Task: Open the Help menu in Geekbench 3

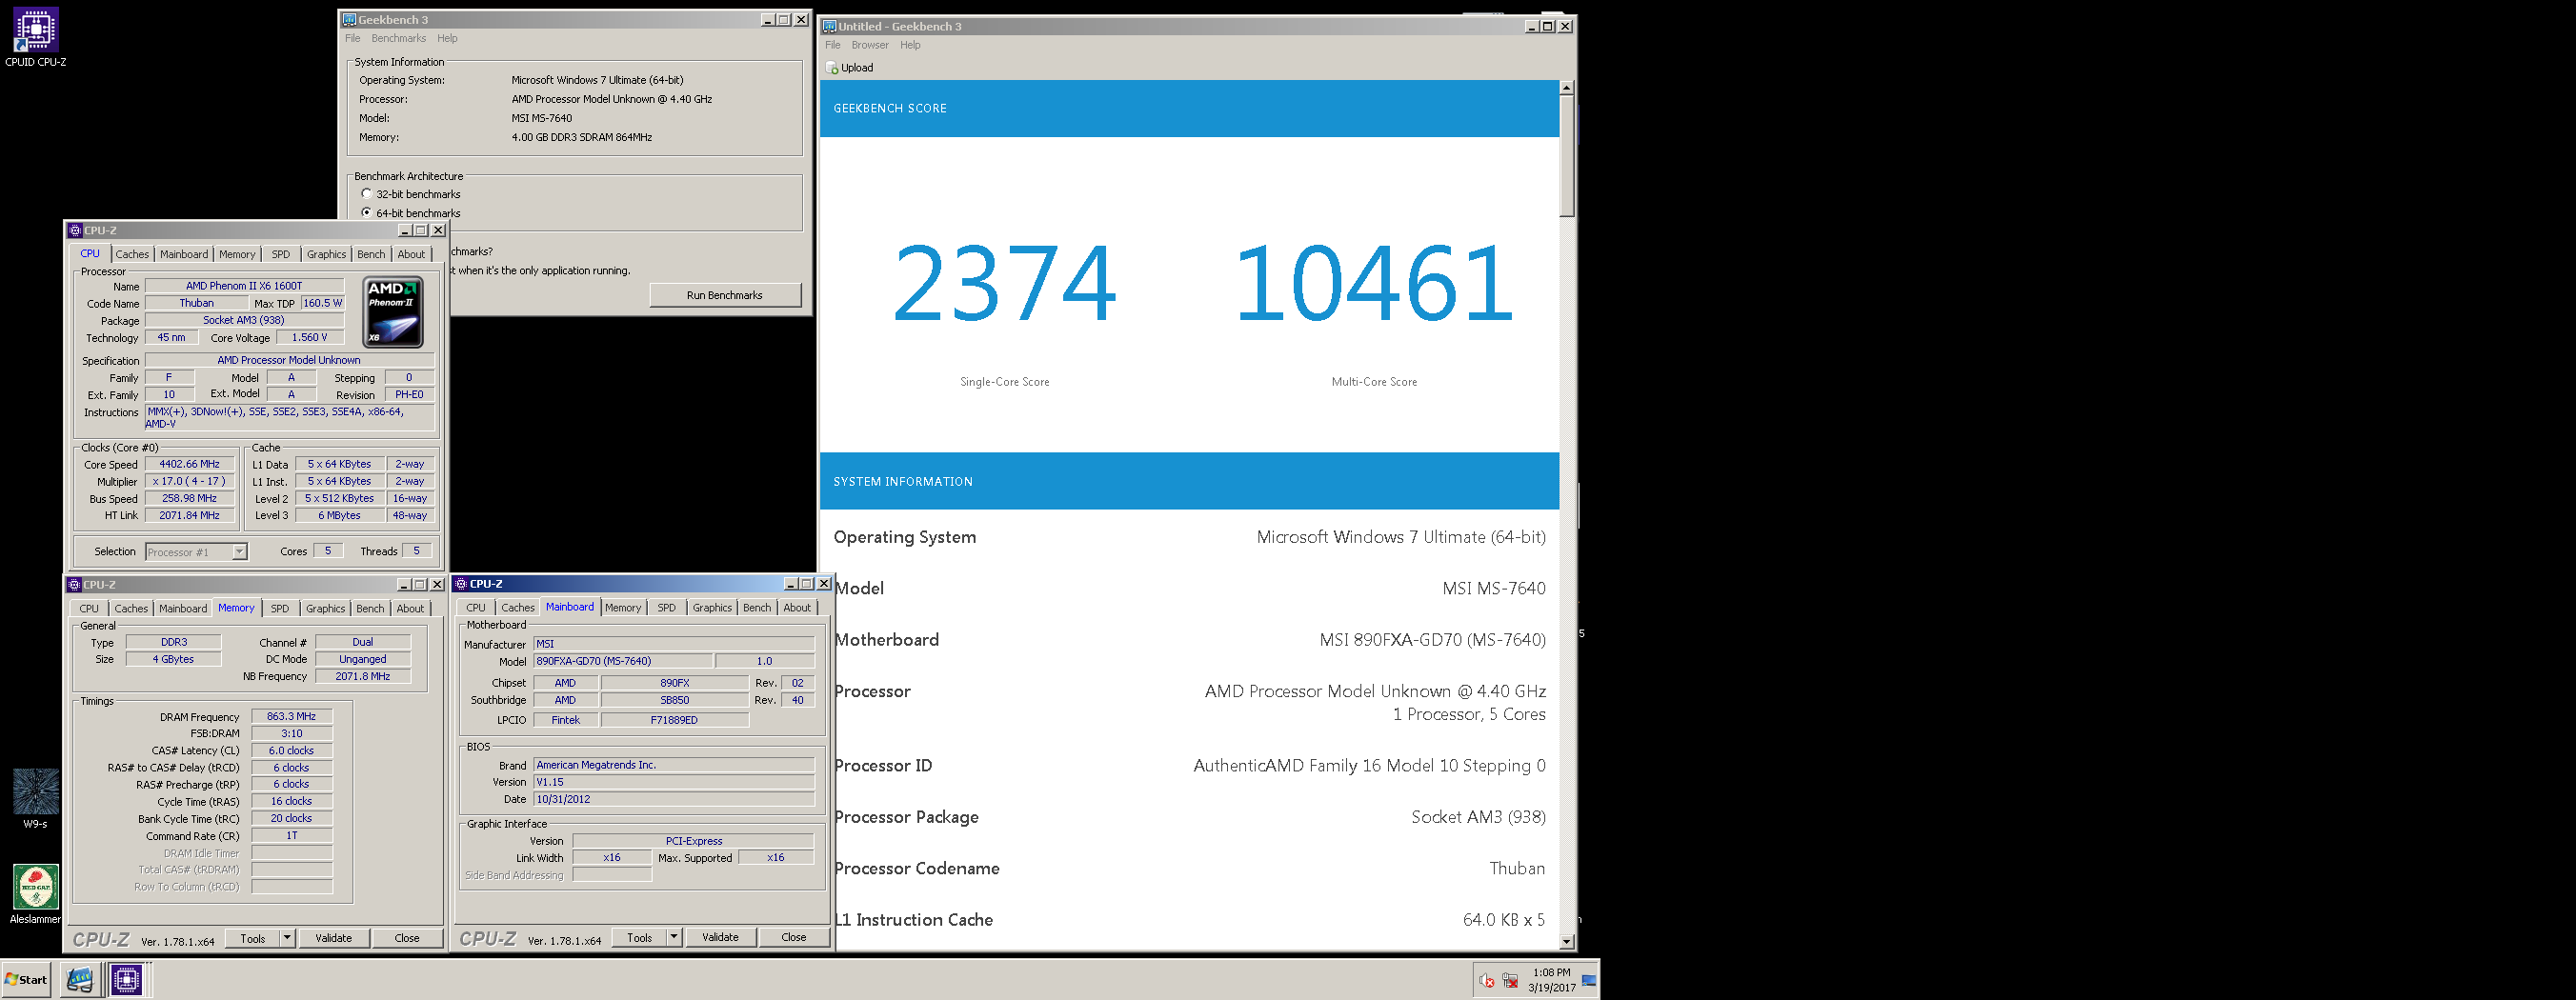Action: (447, 39)
